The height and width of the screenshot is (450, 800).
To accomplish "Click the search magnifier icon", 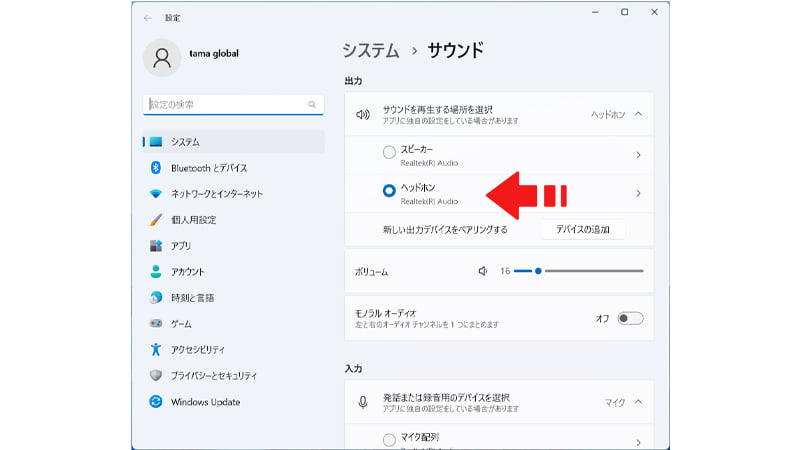I will coord(312,104).
